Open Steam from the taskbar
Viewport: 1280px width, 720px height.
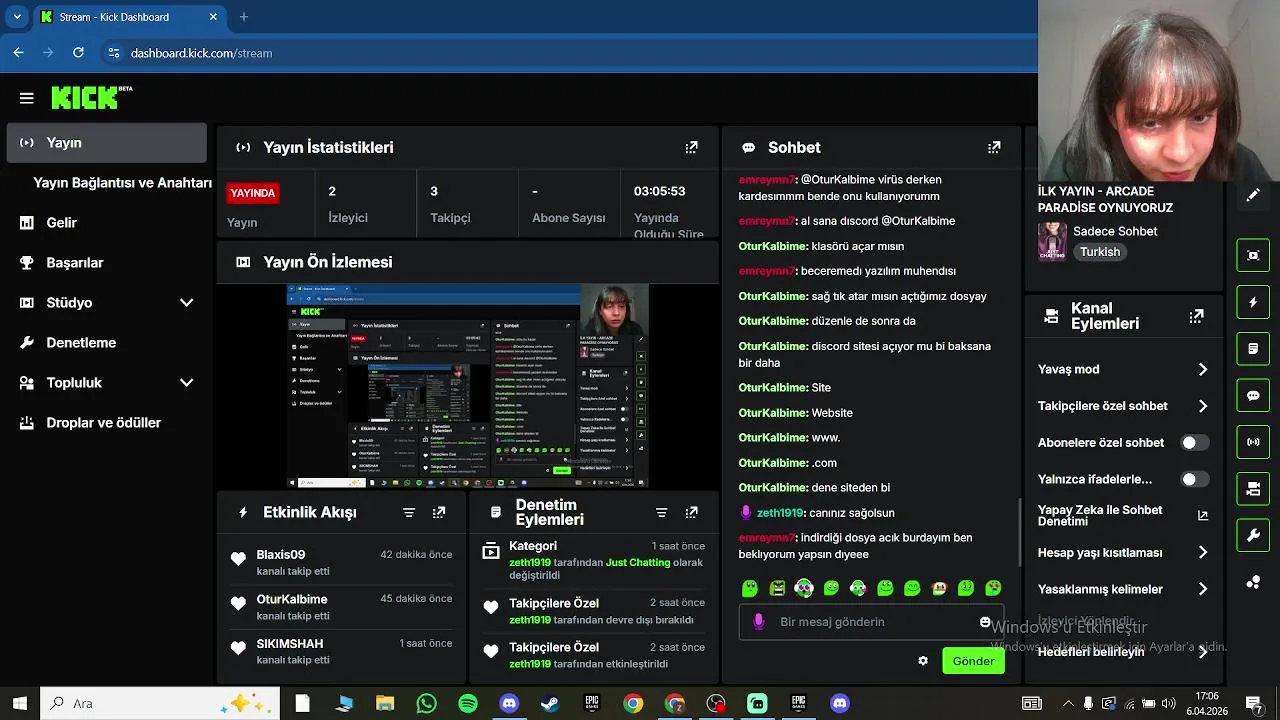pos(550,704)
